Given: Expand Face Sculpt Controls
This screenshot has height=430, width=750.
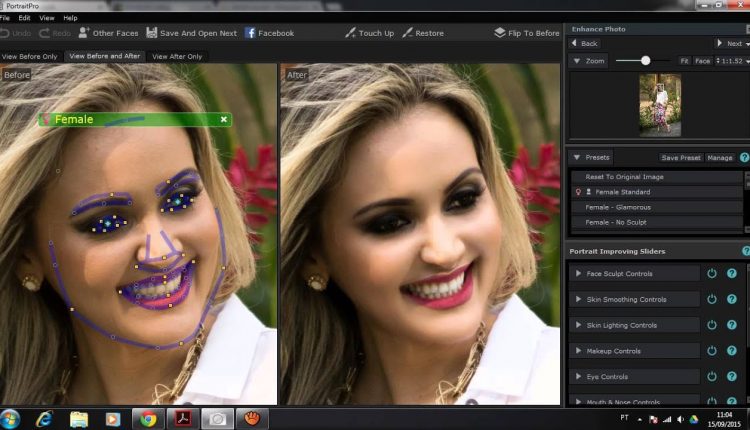Looking at the screenshot, I should tap(578, 273).
